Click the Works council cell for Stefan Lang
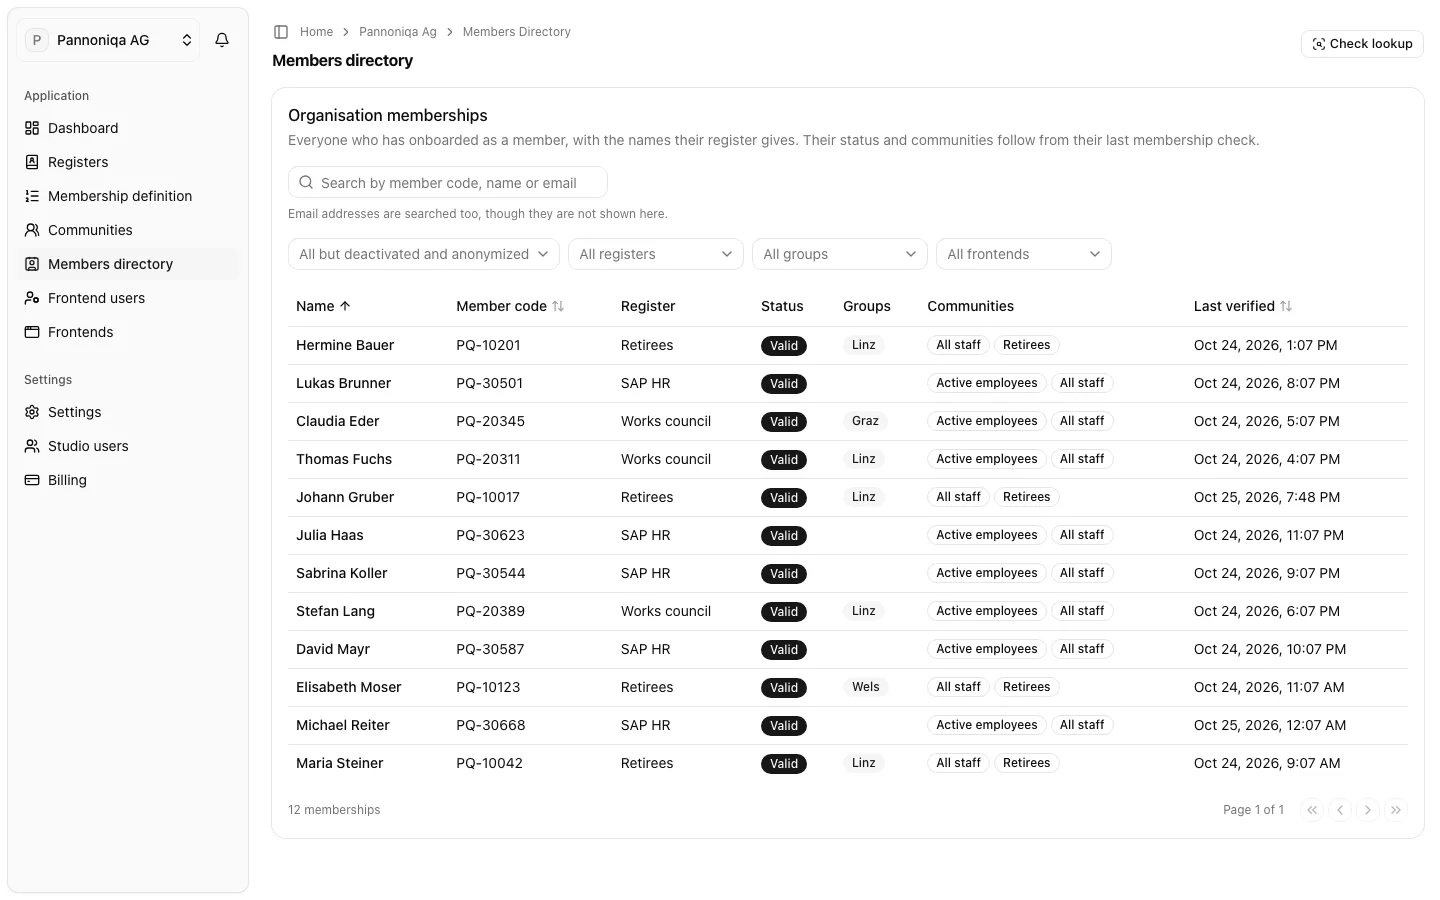 click(x=666, y=611)
